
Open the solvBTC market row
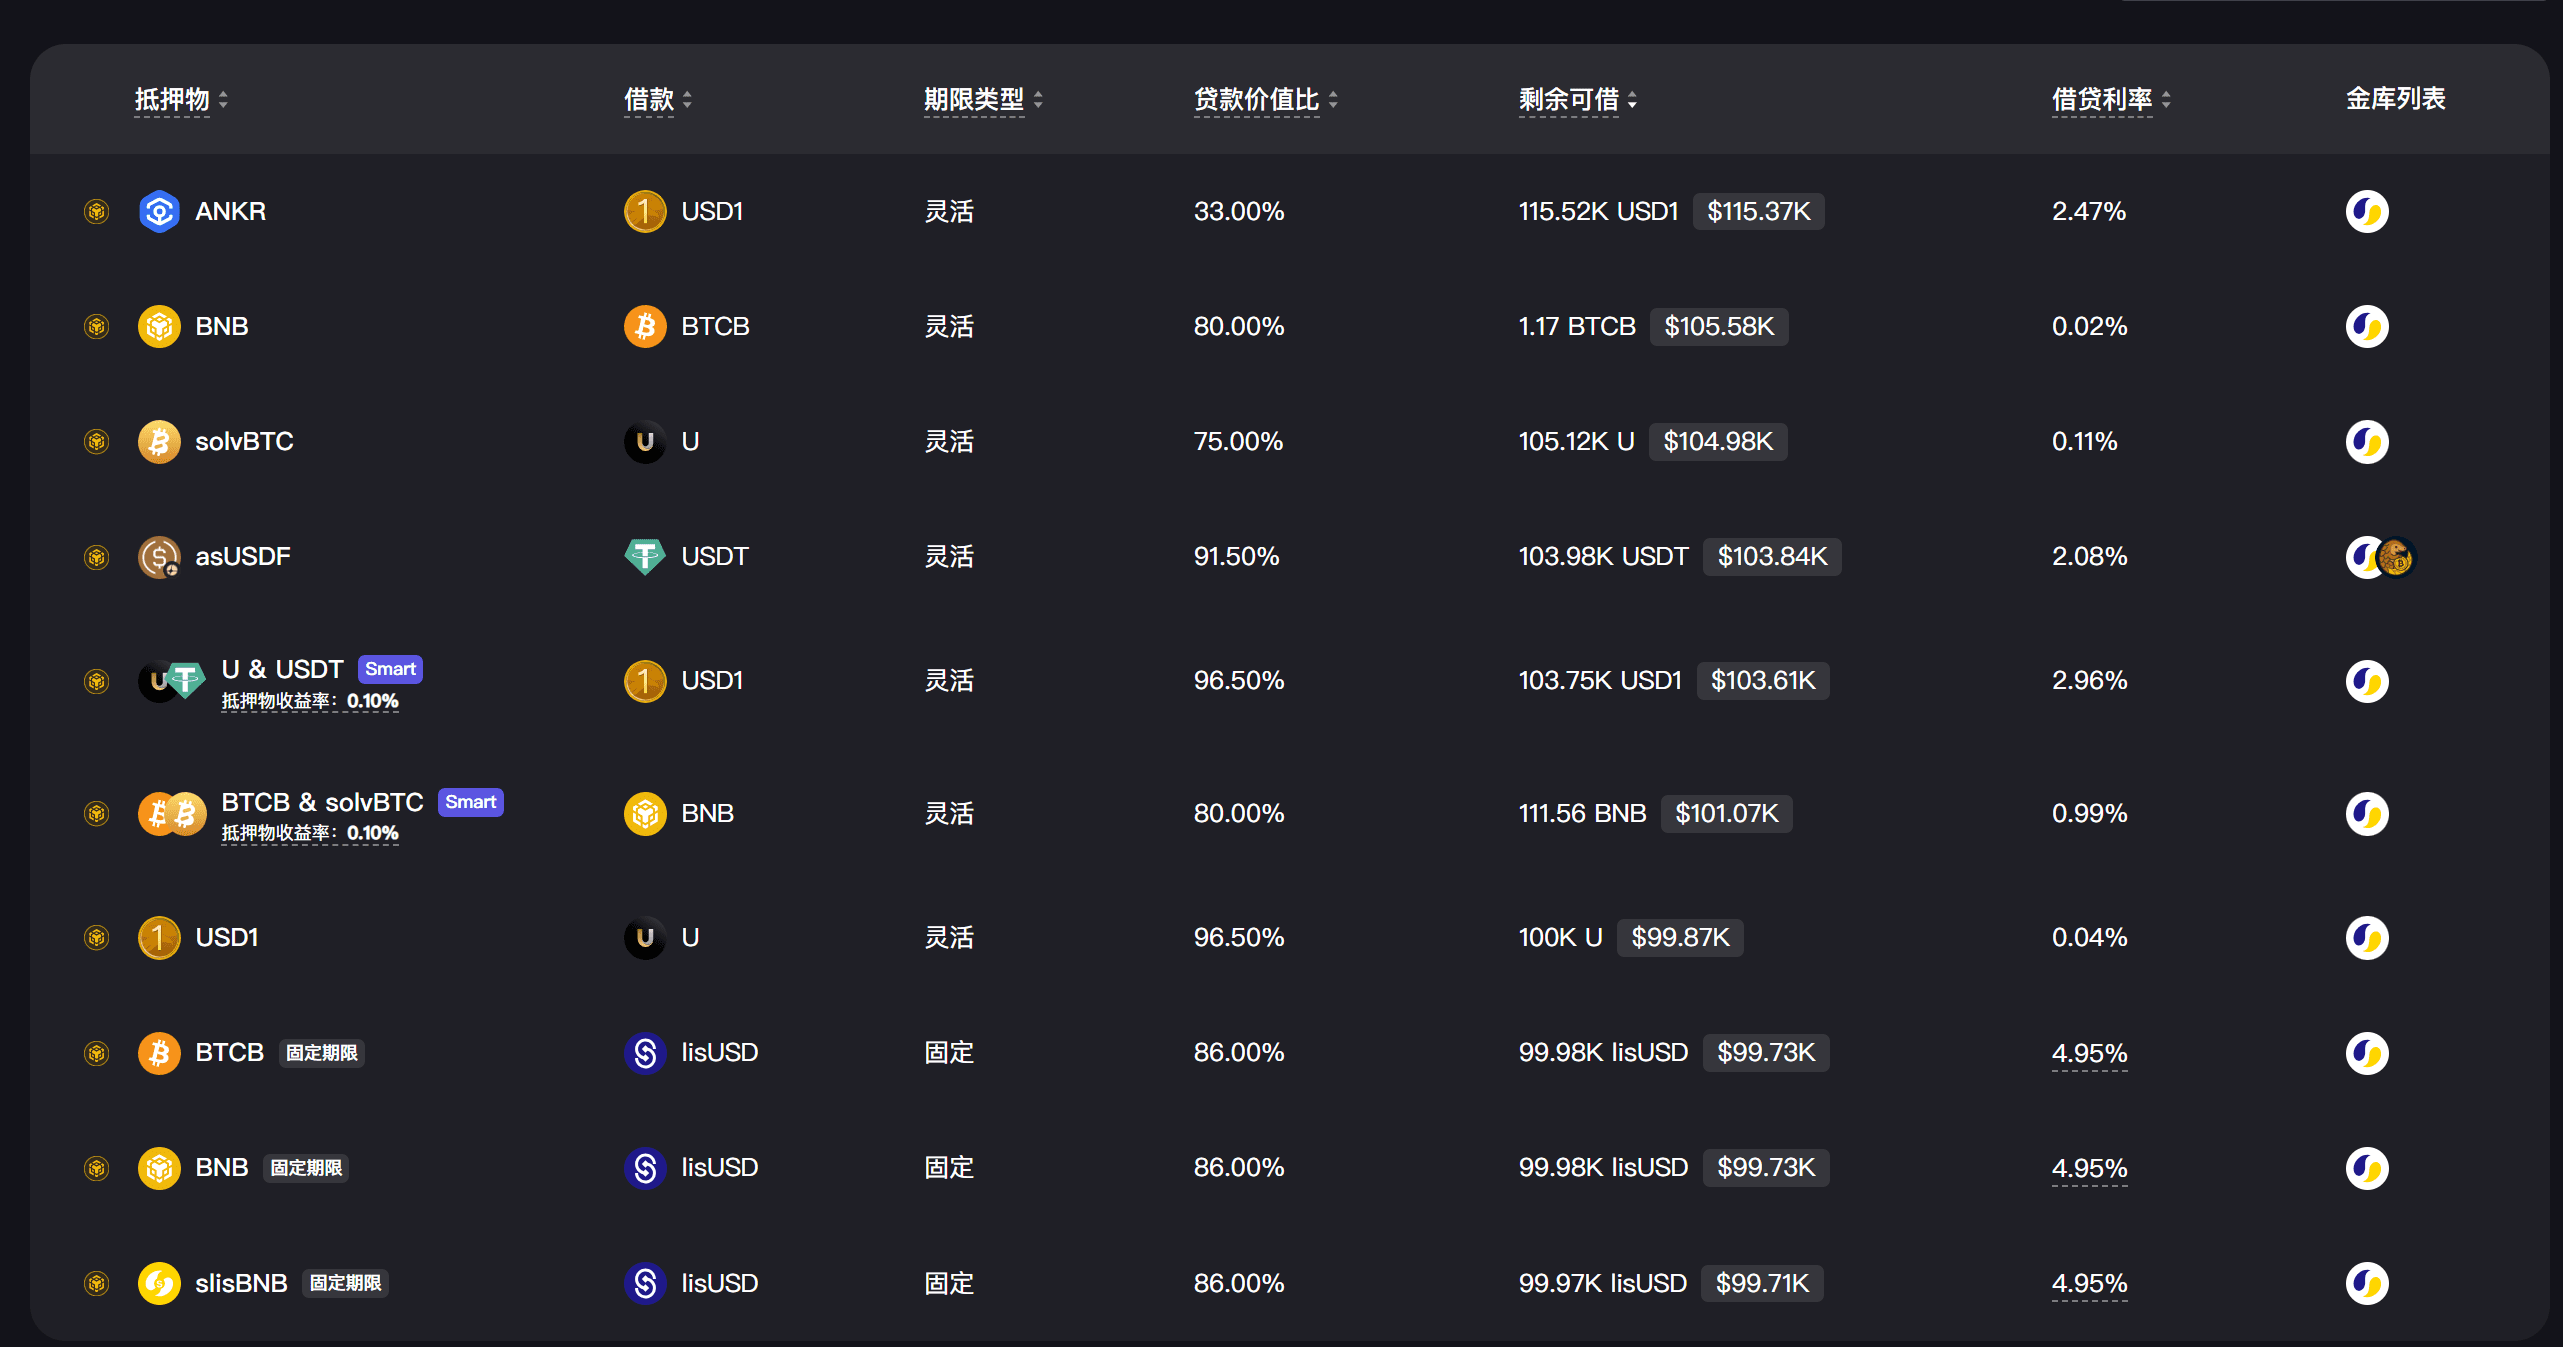244,441
